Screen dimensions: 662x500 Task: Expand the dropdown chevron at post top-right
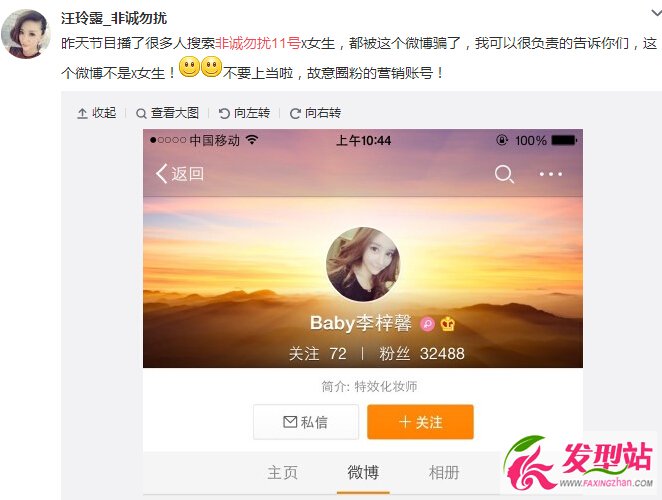point(656,13)
